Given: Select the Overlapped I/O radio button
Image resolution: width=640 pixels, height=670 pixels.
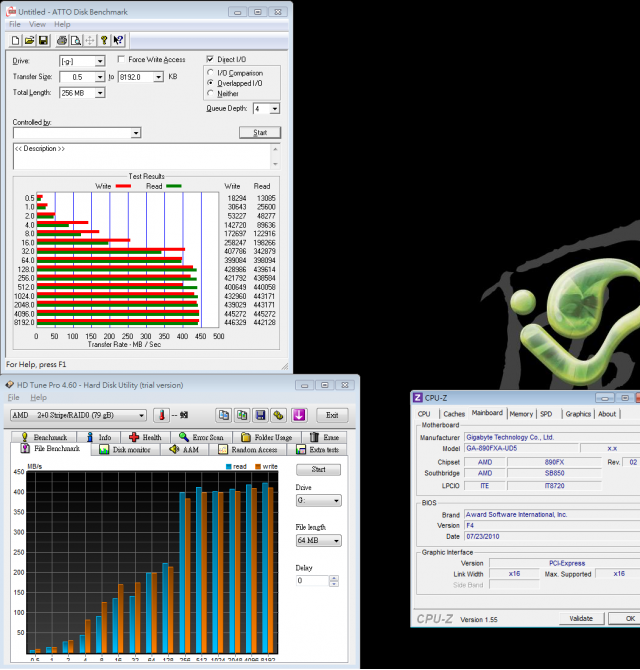Looking at the screenshot, I should 210,83.
